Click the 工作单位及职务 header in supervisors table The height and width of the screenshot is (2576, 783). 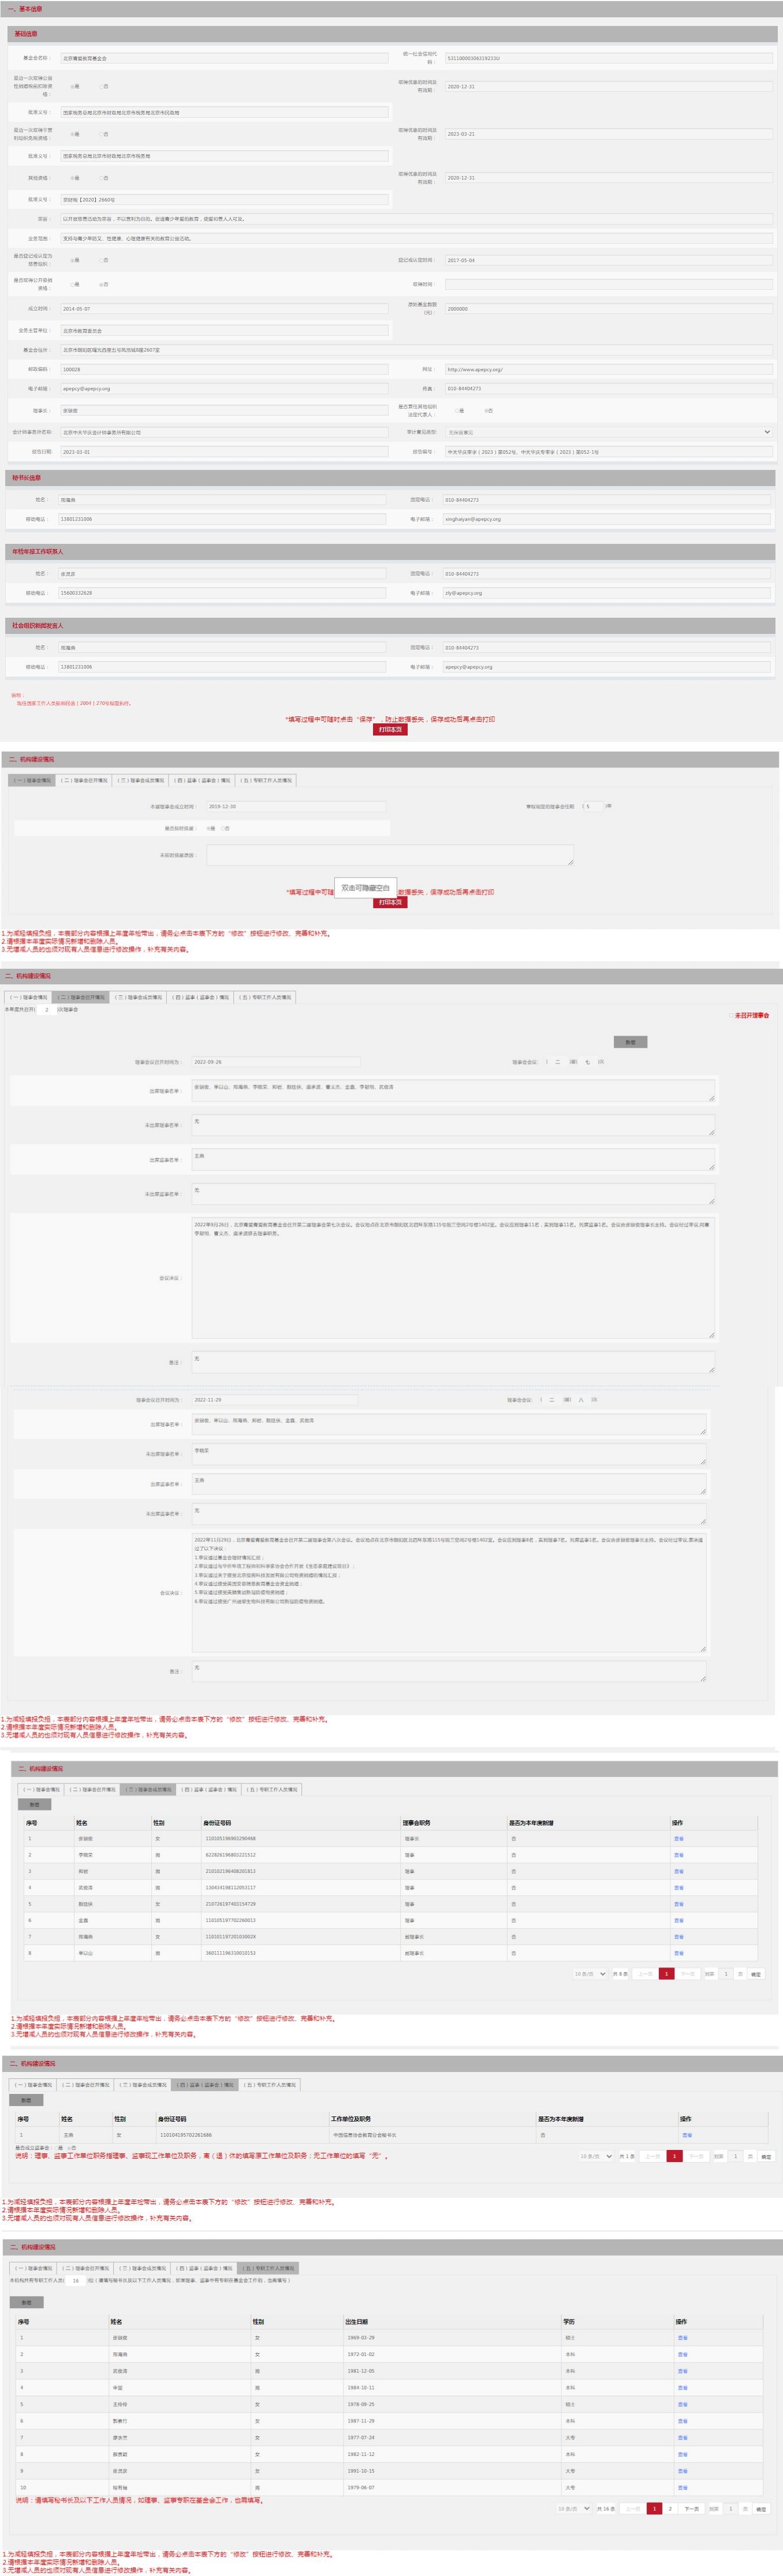click(351, 2119)
